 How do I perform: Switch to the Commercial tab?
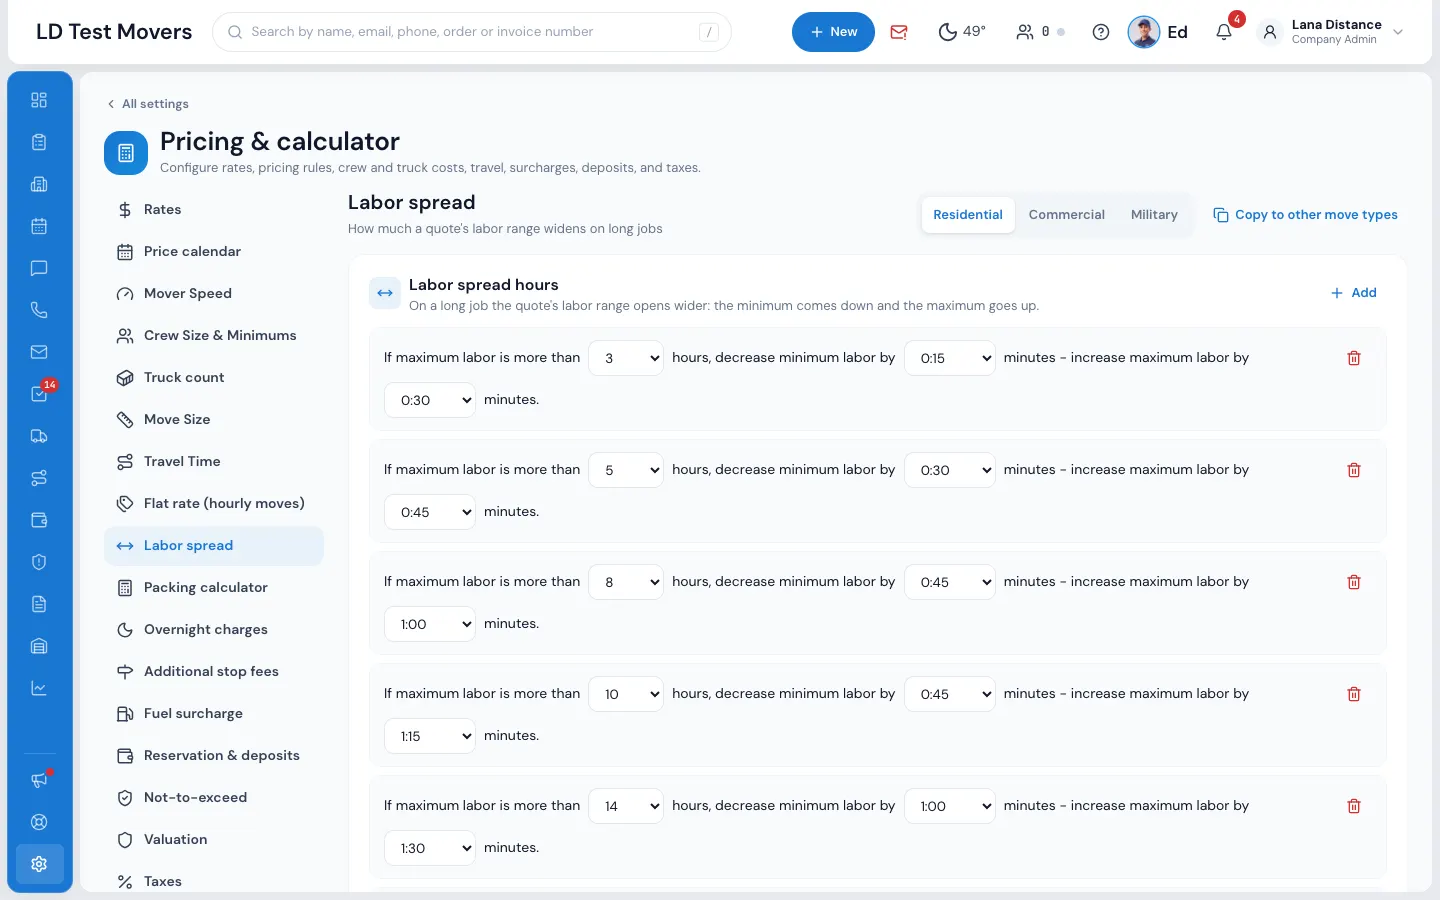[1067, 215]
